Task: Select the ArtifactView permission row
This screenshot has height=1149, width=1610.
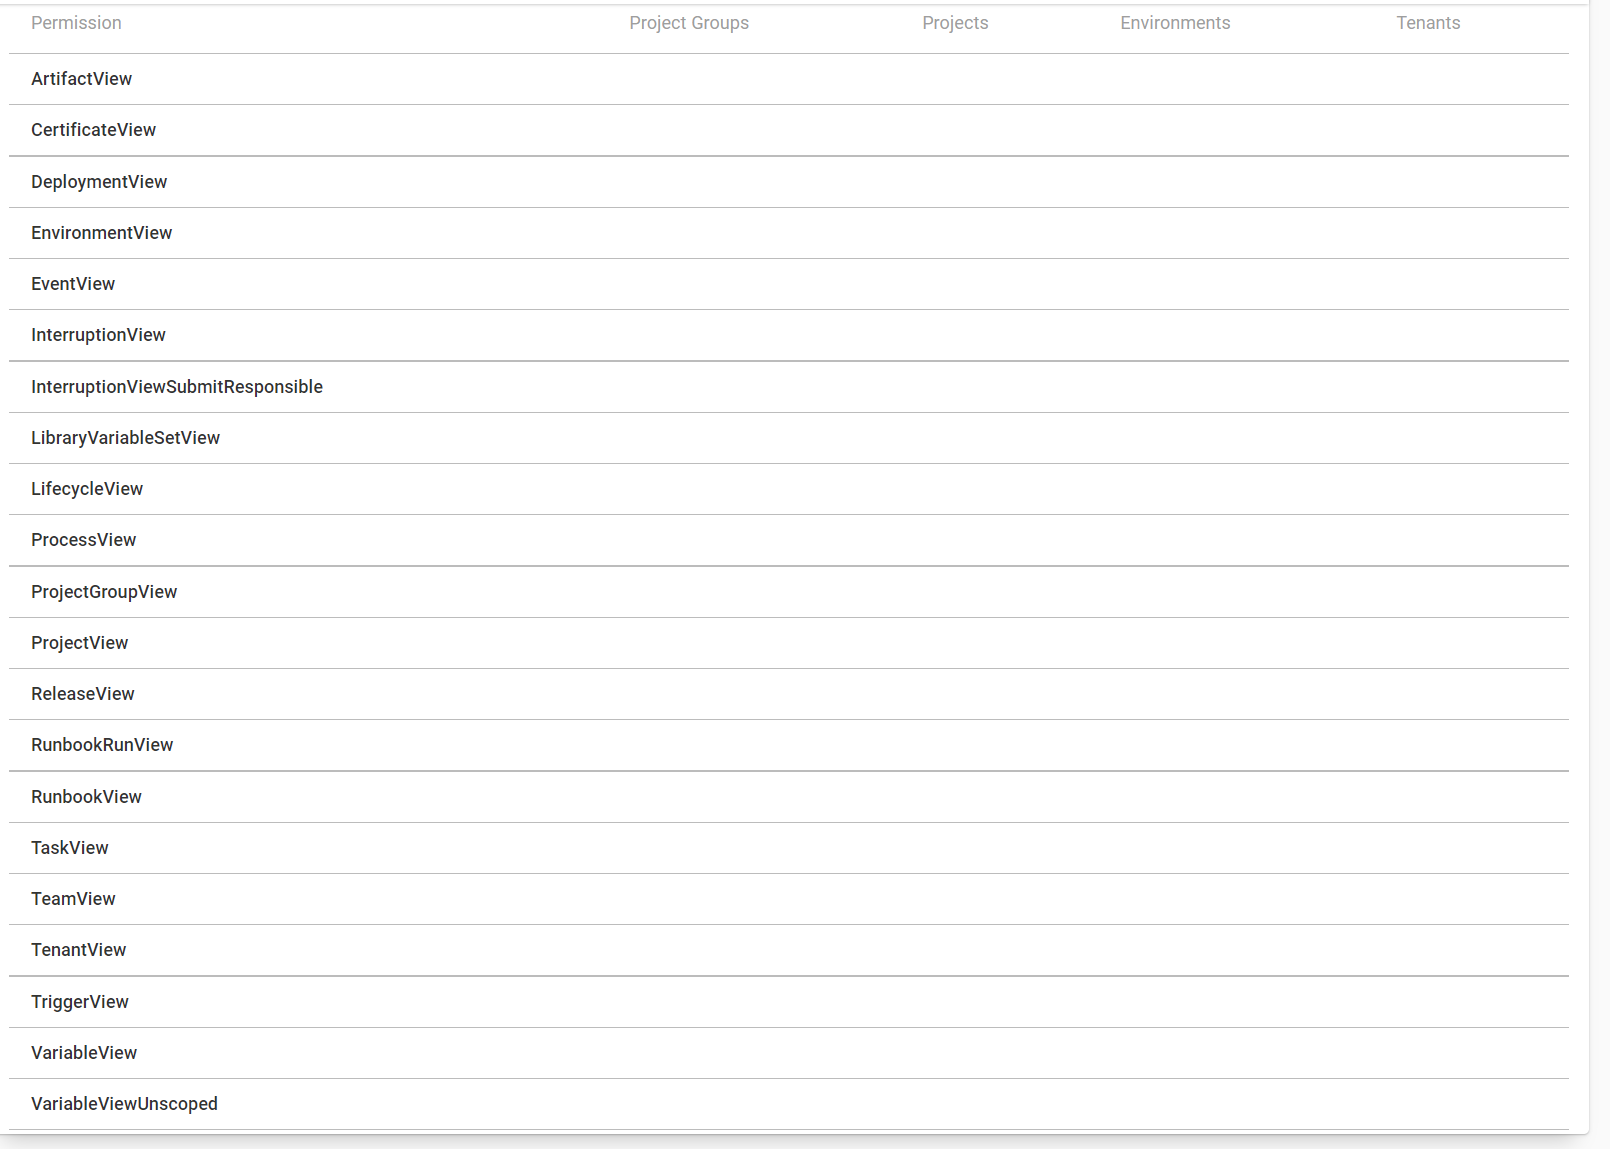Action: [81, 79]
